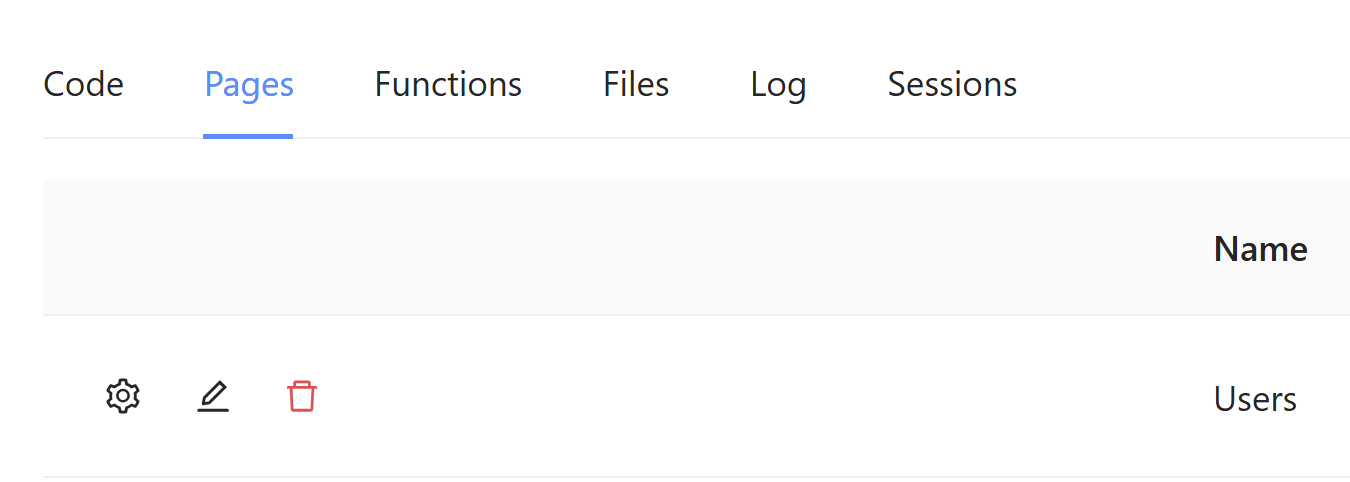Click the Users page name cell
1350x482 pixels.
pos(1255,399)
